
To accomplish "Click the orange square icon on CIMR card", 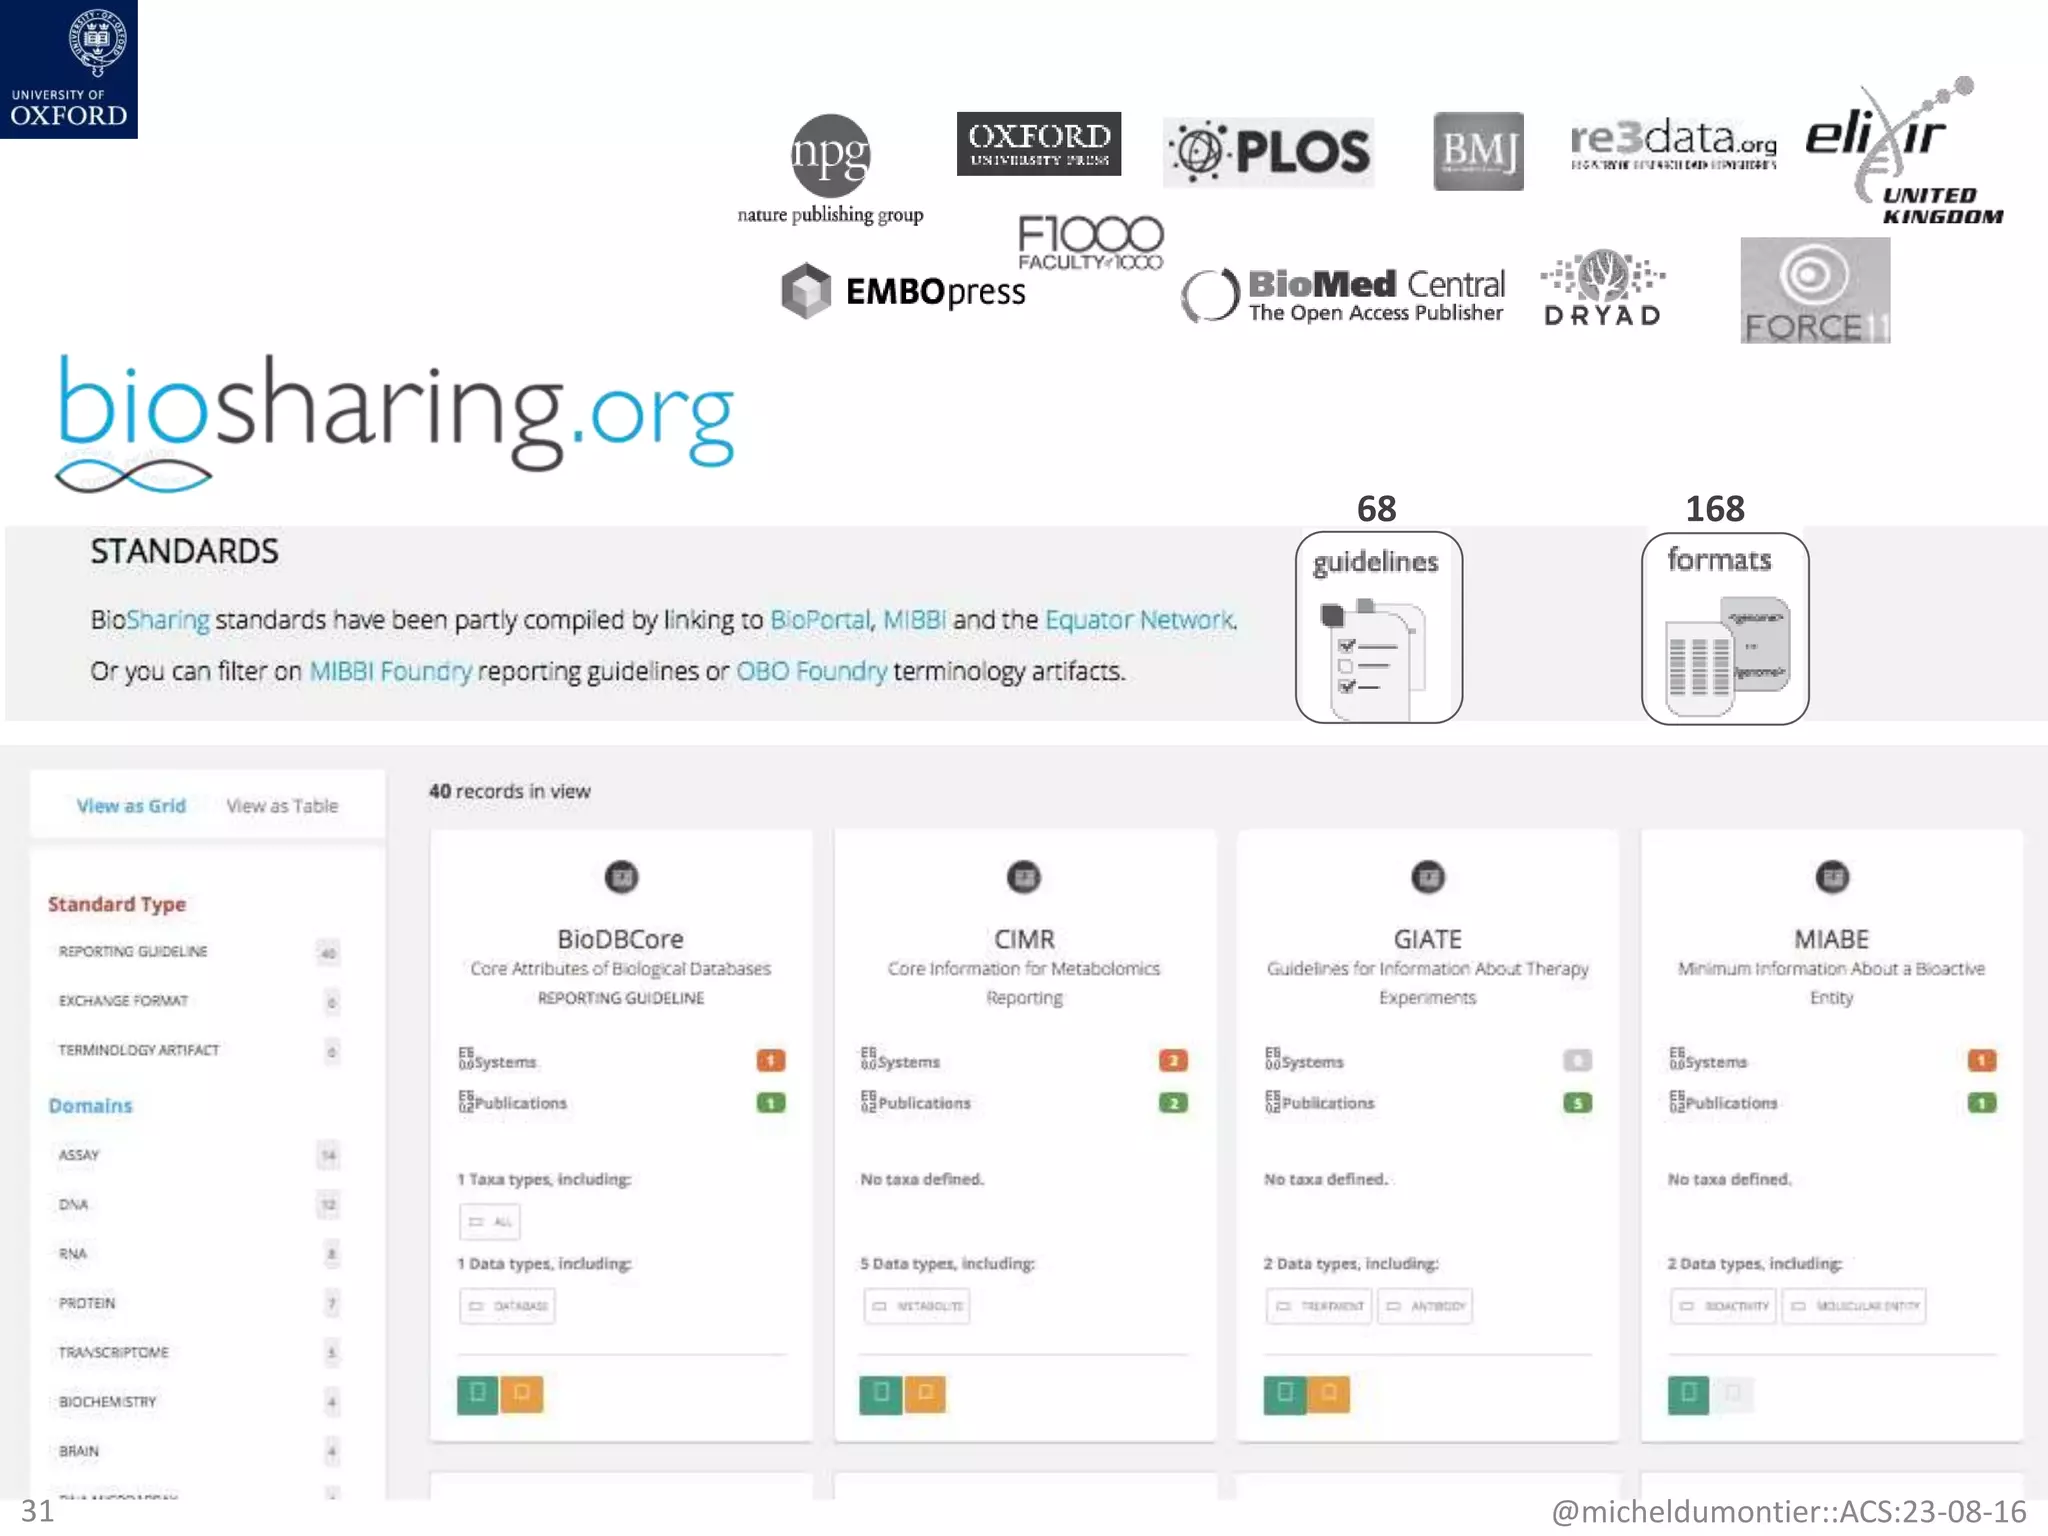I will 925,1393.
